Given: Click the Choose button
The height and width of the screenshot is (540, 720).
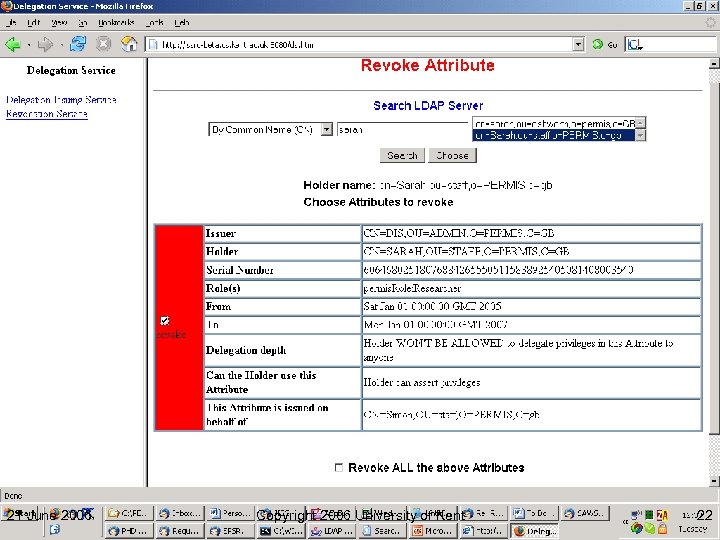Looking at the screenshot, I should 452,155.
